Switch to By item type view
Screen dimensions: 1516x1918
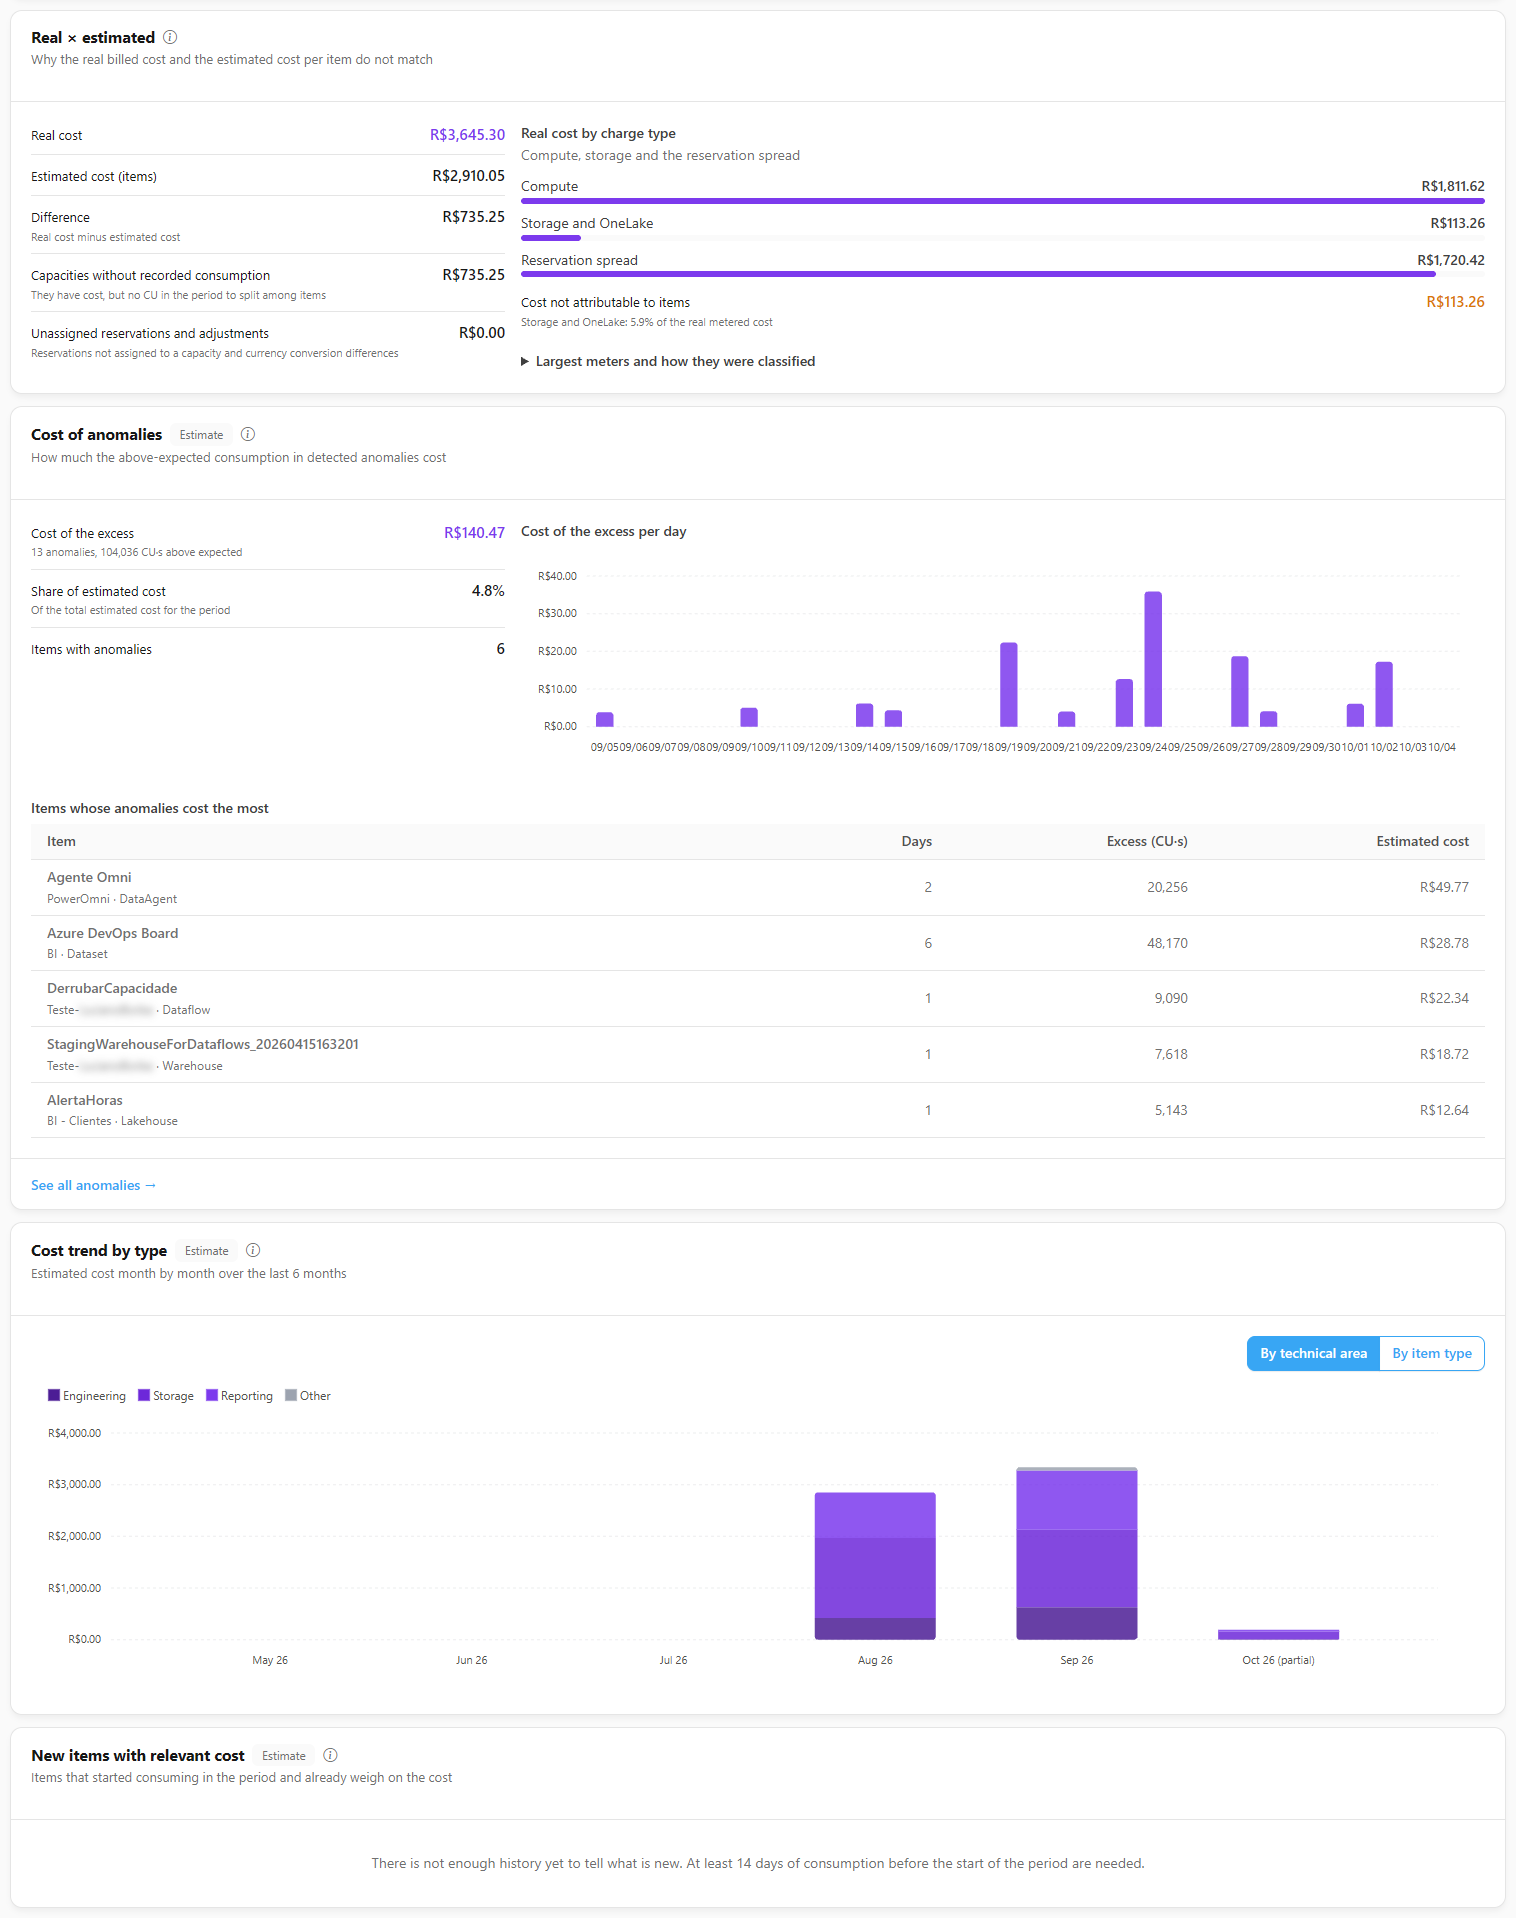tap(1431, 1353)
